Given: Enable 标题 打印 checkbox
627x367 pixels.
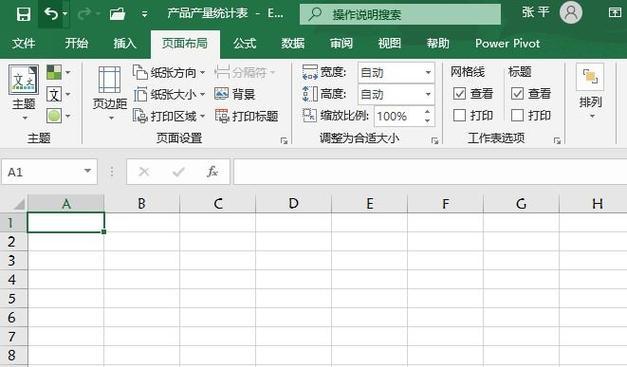Looking at the screenshot, I should tap(517, 116).
